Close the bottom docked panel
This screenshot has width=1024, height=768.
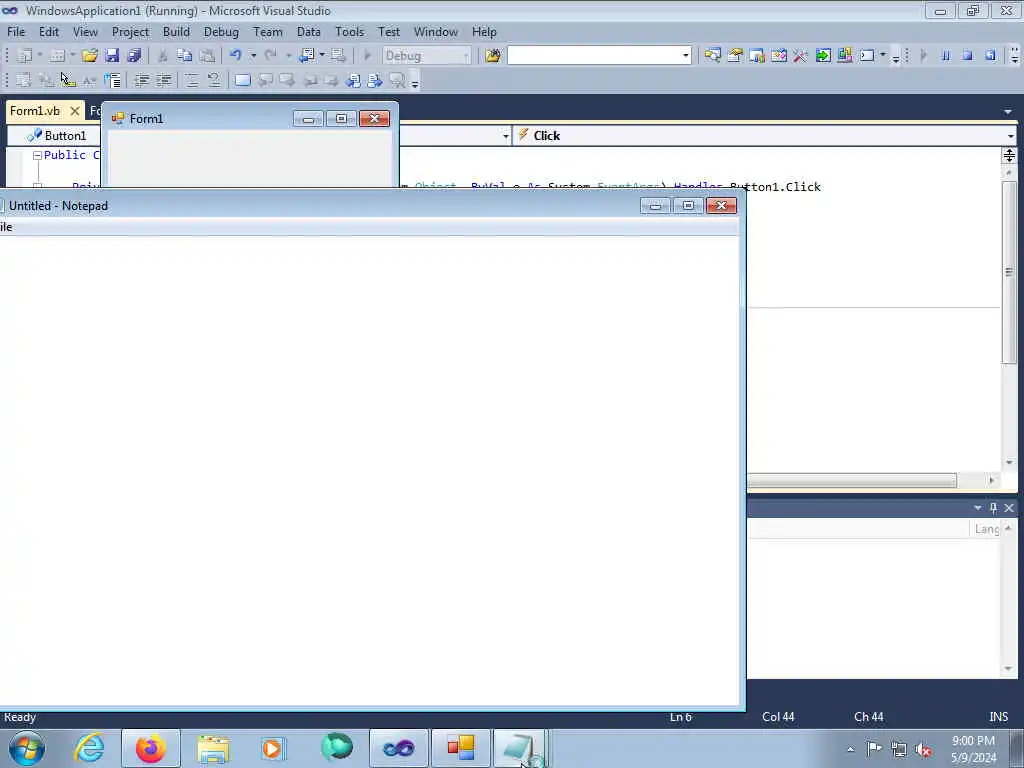tap(1009, 508)
